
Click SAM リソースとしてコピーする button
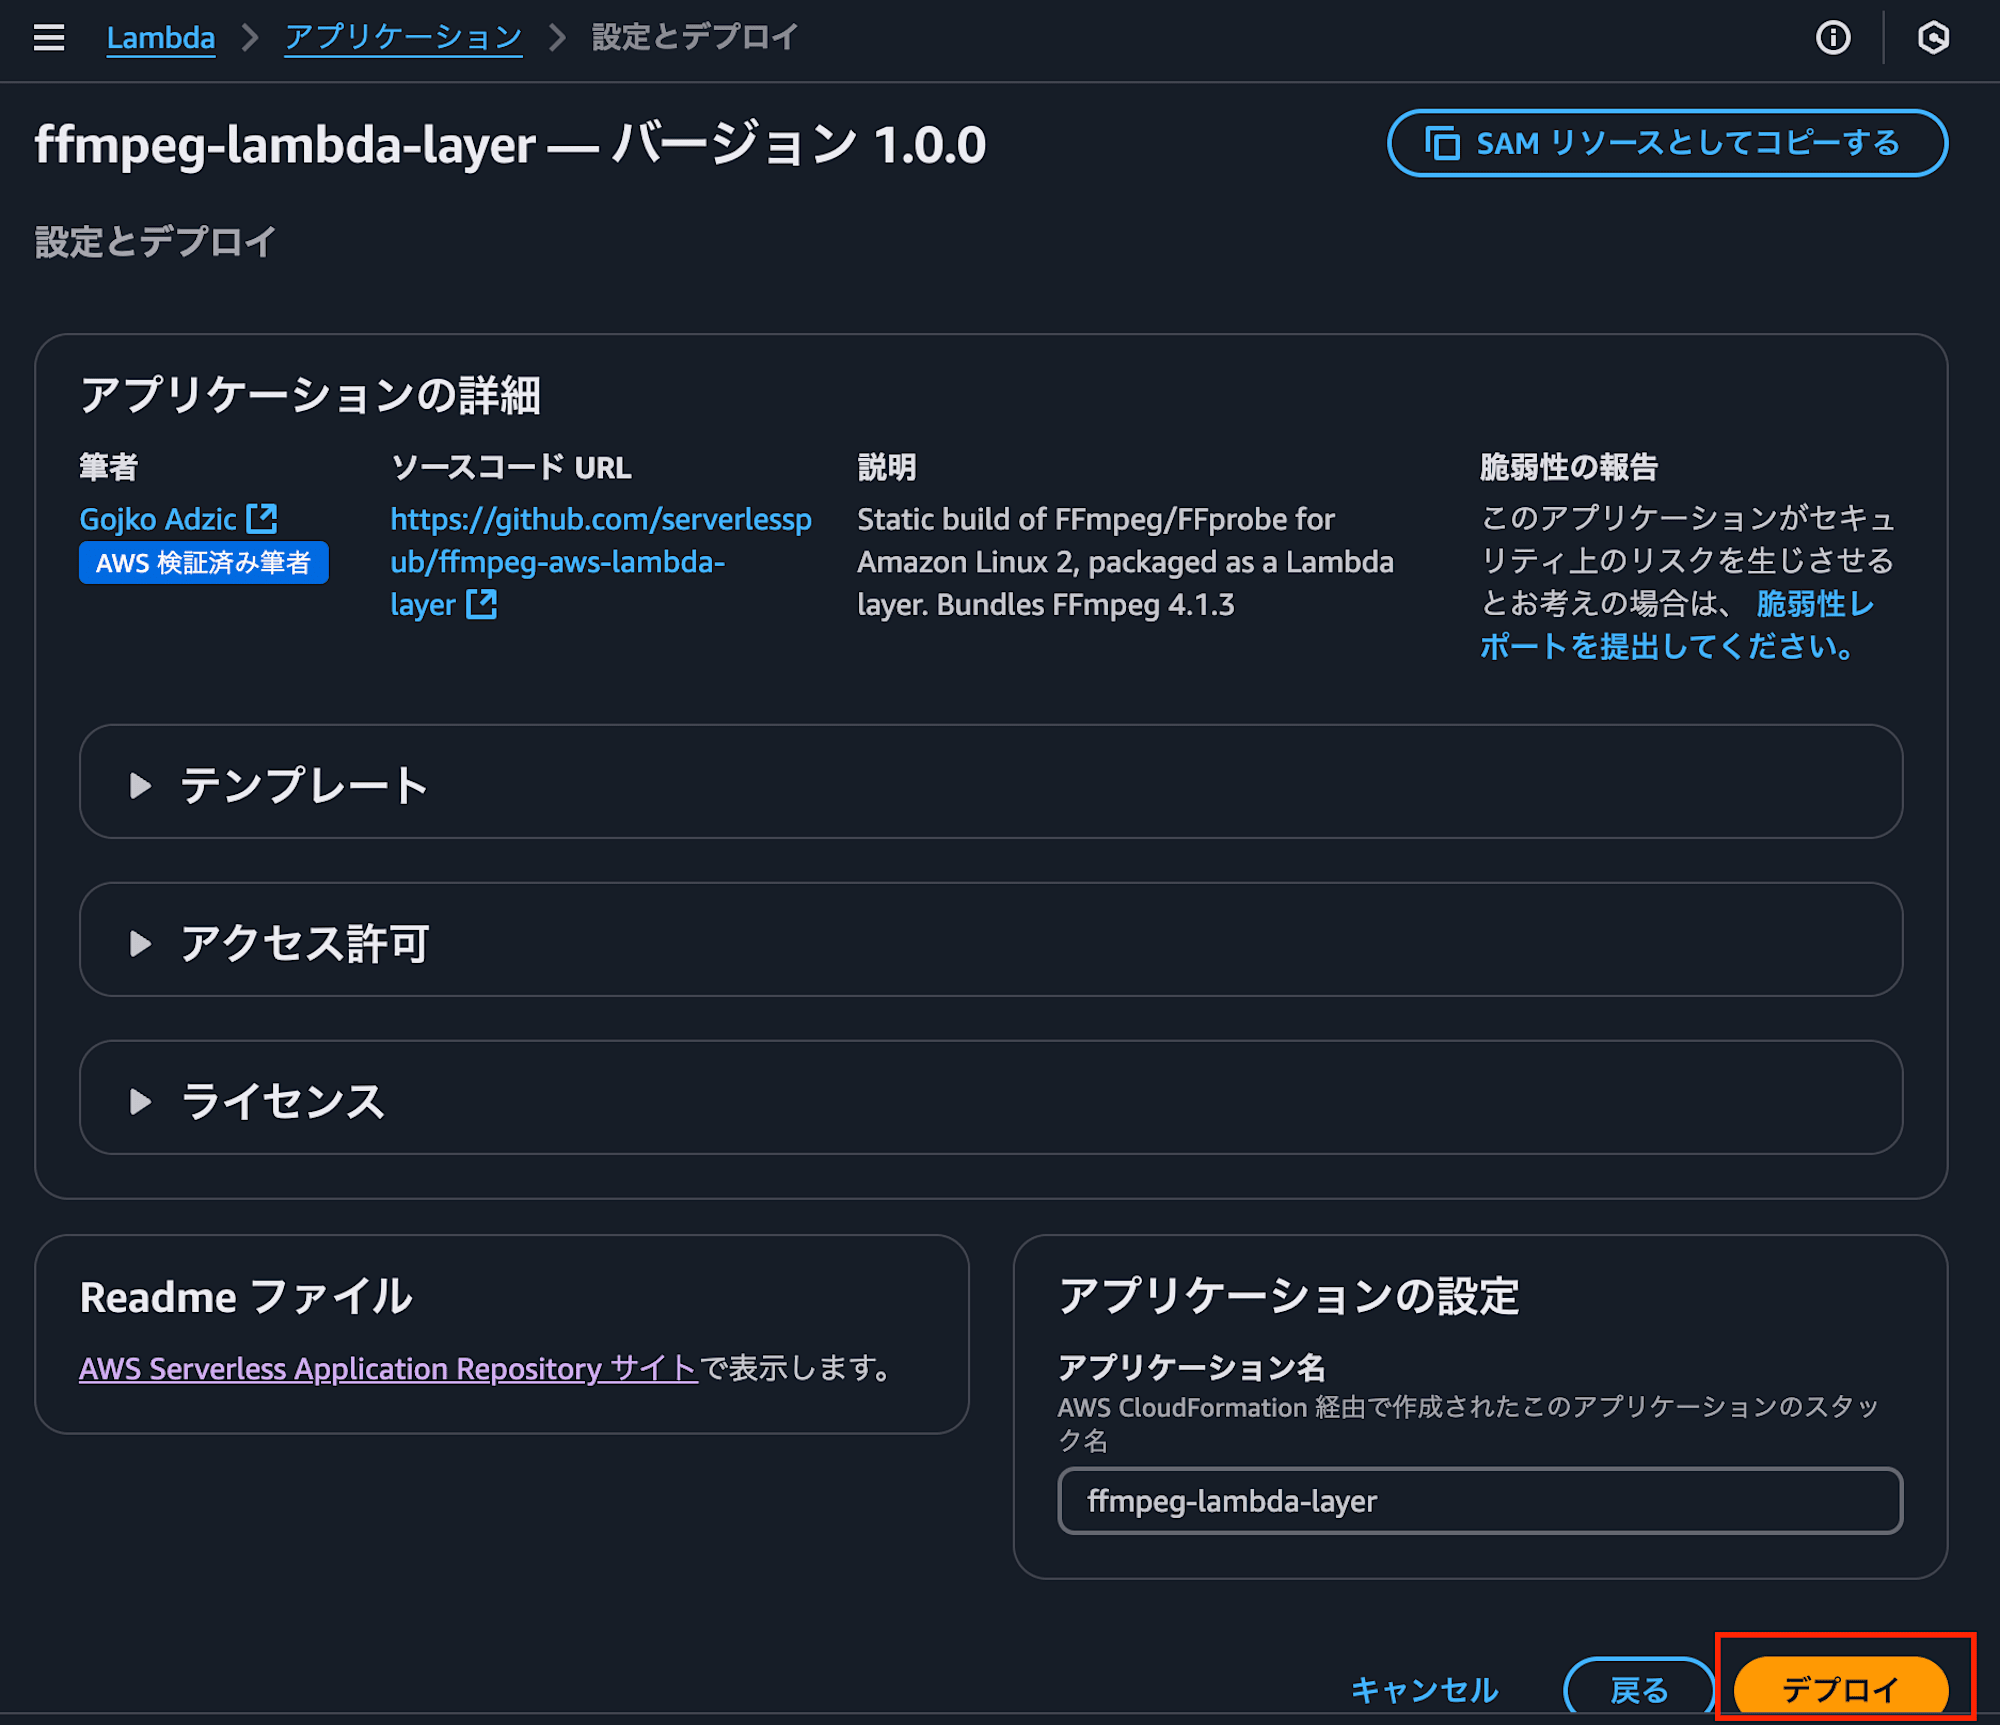[1667, 143]
